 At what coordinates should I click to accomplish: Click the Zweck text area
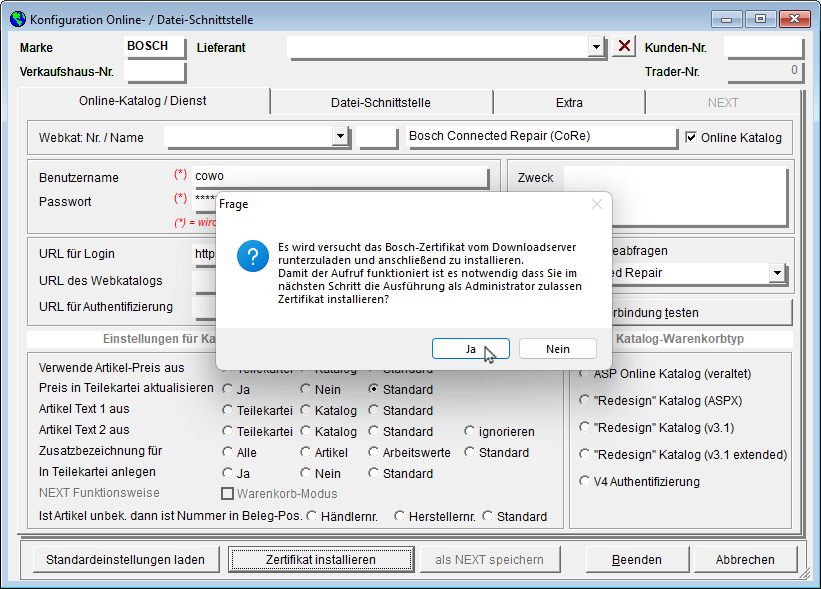pyautogui.click(x=675, y=196)
